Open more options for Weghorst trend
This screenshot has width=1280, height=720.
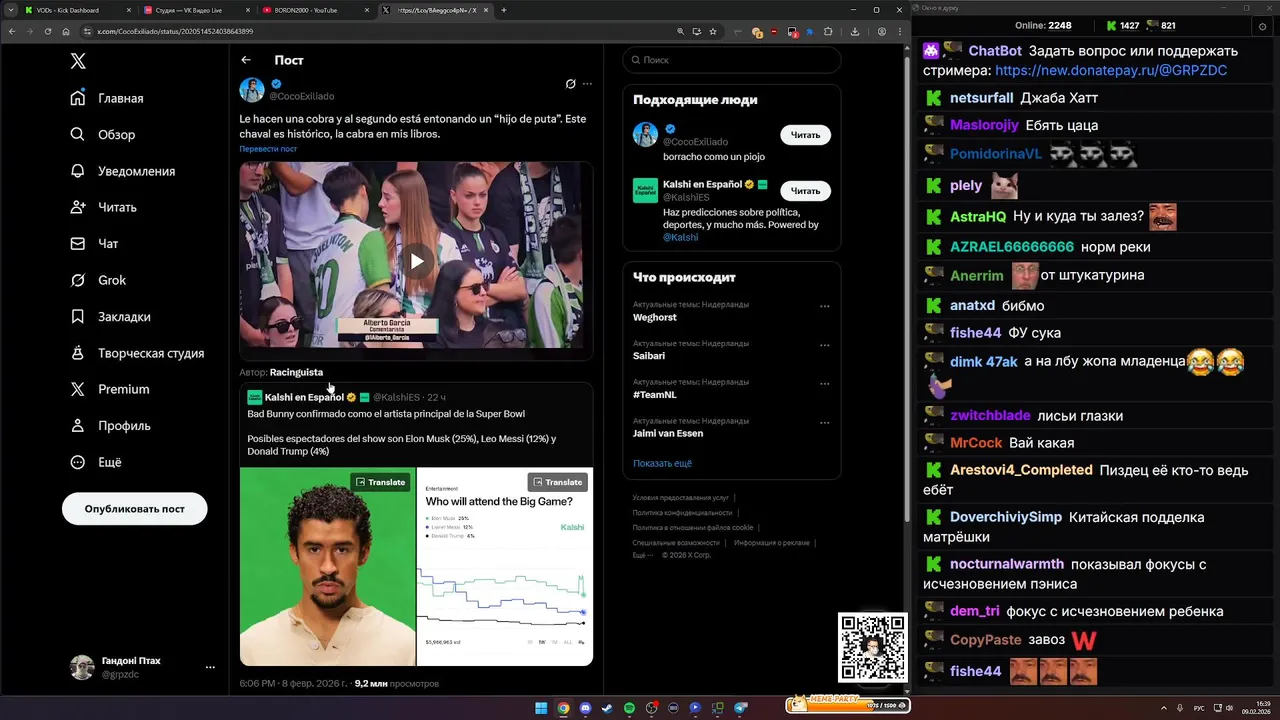click(x=824, y=307)
